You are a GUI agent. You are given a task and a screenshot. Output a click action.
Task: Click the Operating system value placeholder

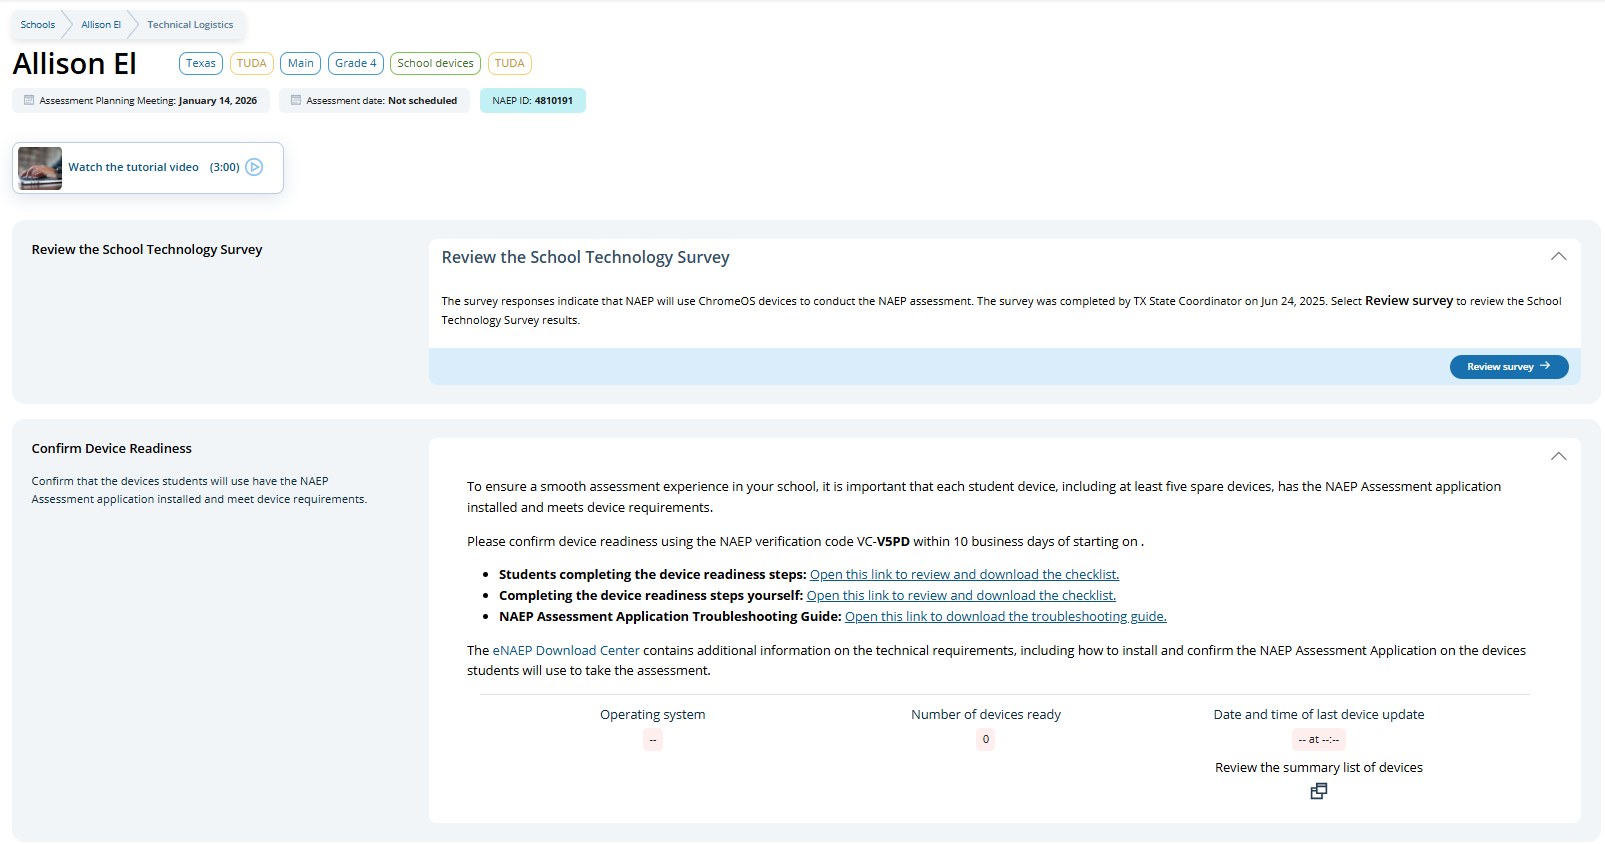pyautogui.click(x=653, y=740)
